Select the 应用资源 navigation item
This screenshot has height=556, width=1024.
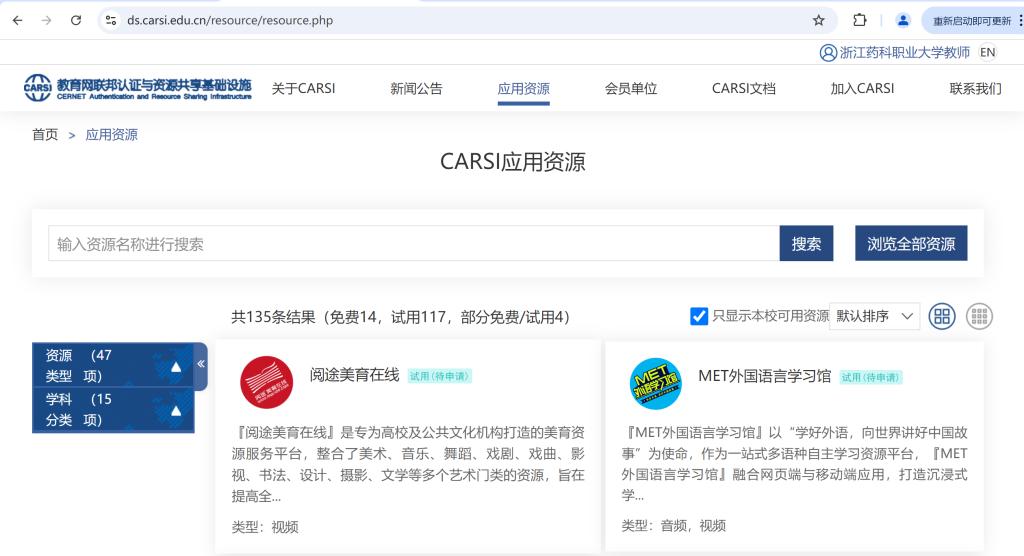click(x=523, y=89)
